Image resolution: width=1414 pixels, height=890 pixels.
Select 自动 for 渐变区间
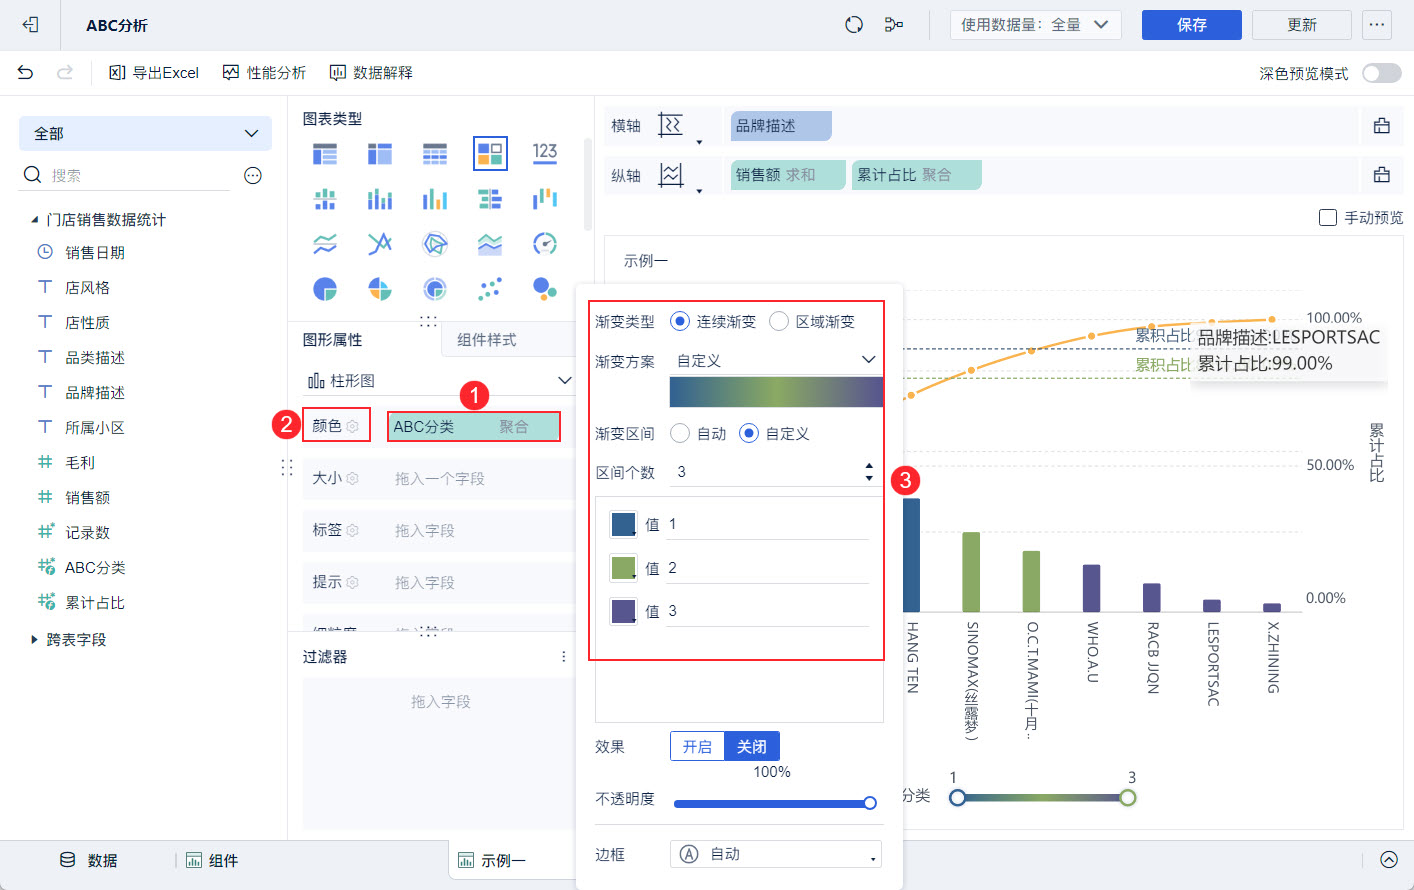click(680, 433)
